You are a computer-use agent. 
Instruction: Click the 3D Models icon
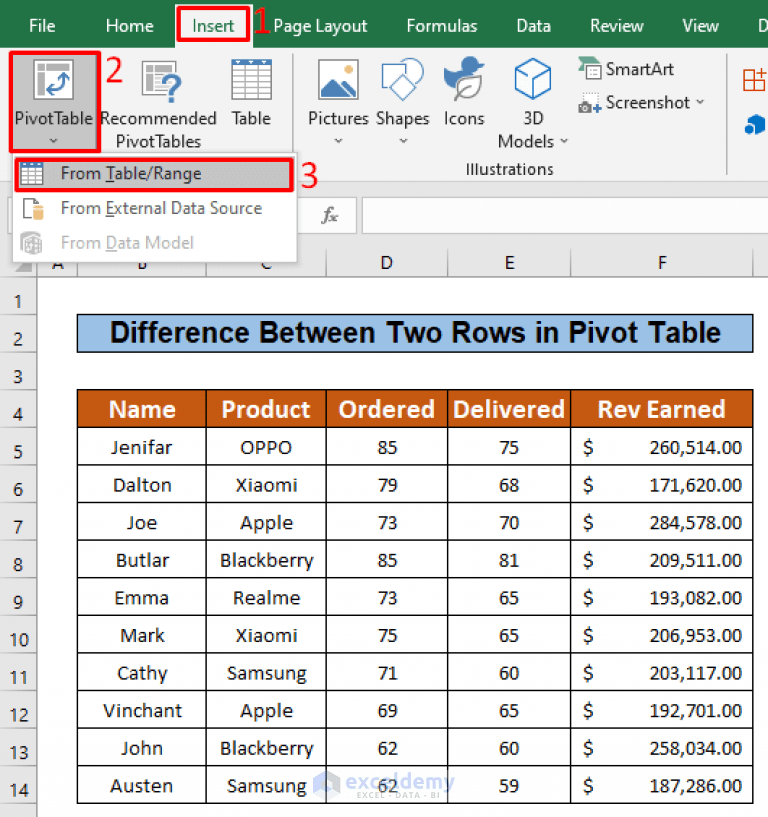click(532, 79)
